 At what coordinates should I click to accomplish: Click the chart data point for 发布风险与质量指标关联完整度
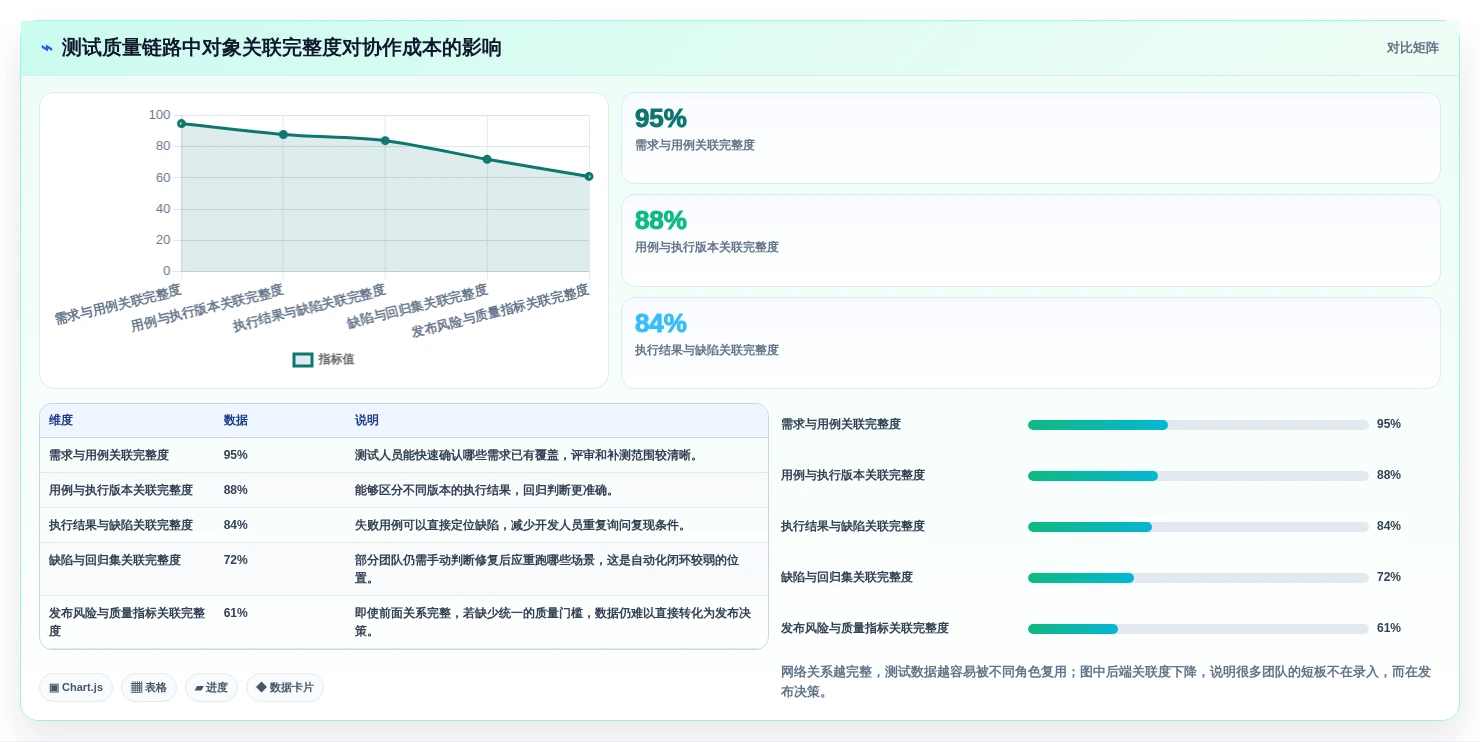pos(589,177)
